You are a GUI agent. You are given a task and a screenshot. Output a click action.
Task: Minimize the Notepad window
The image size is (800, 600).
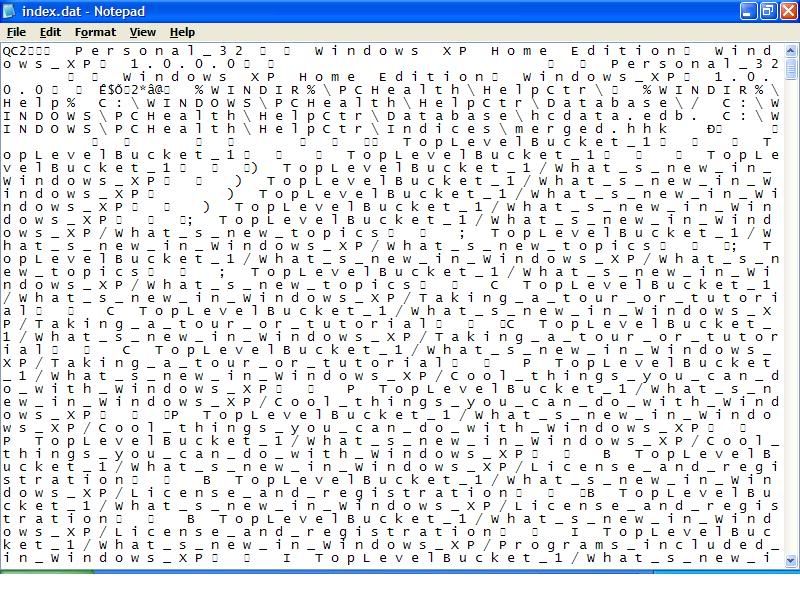(x=749, y=11)
